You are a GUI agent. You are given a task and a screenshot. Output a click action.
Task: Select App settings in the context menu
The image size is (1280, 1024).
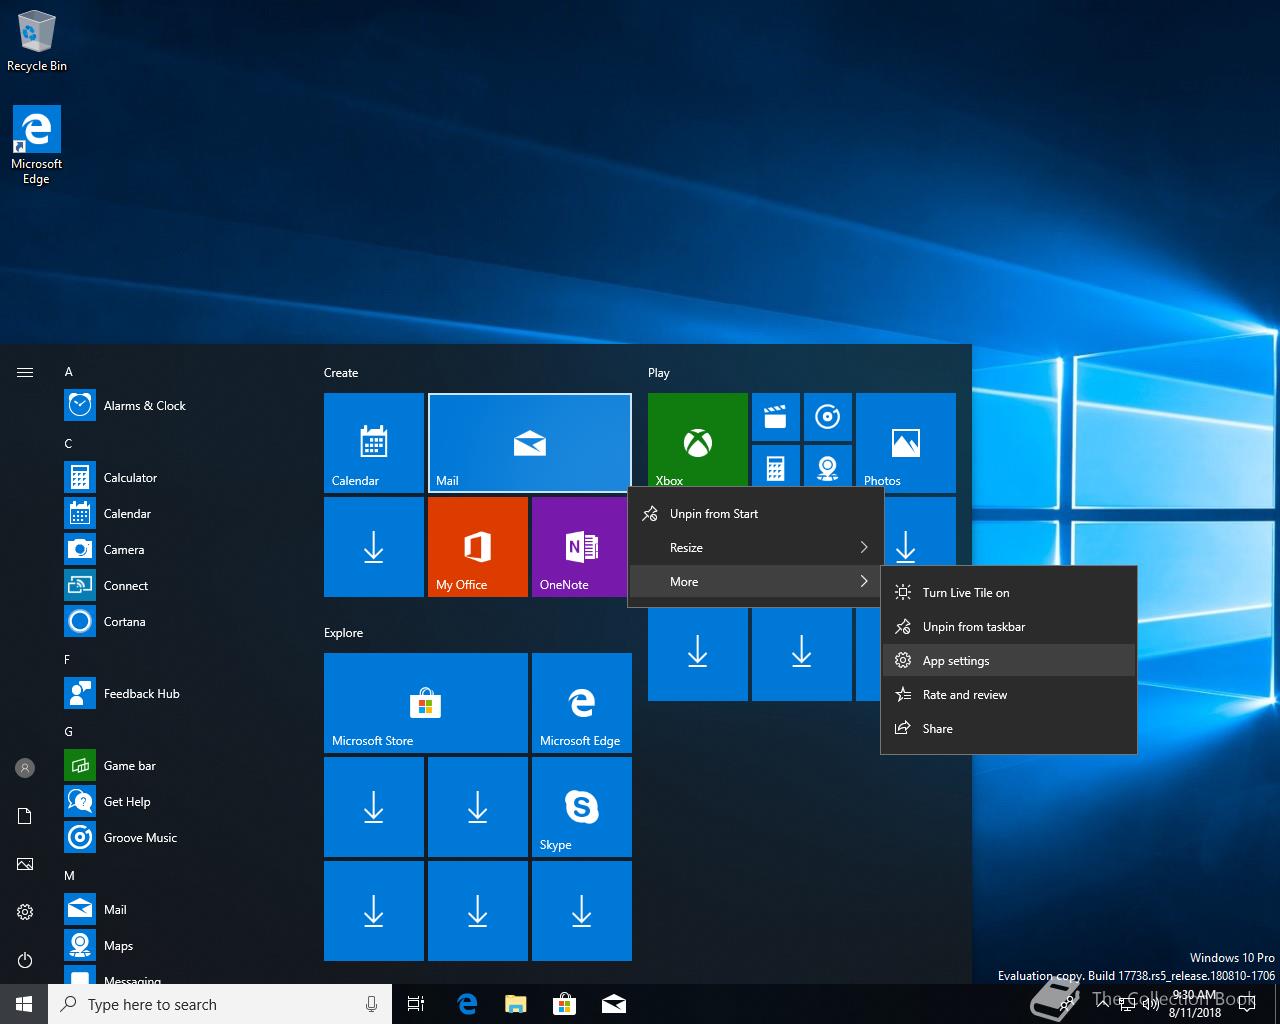point(1009,660)
